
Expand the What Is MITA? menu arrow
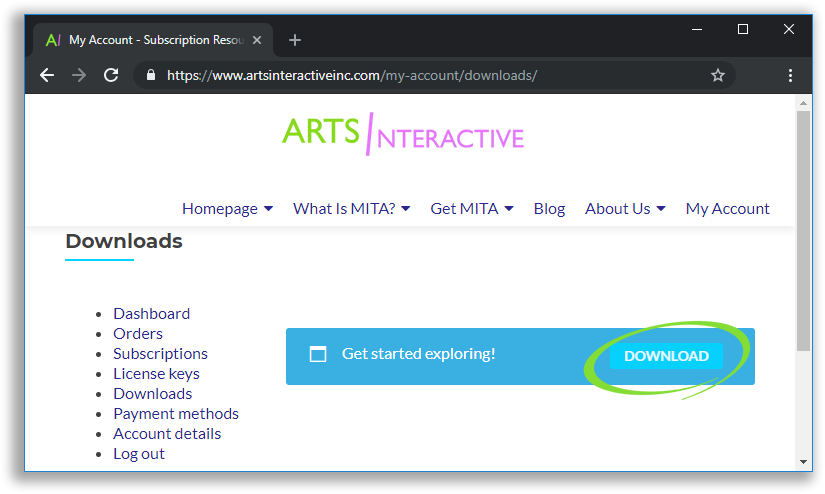pos(406,209)
